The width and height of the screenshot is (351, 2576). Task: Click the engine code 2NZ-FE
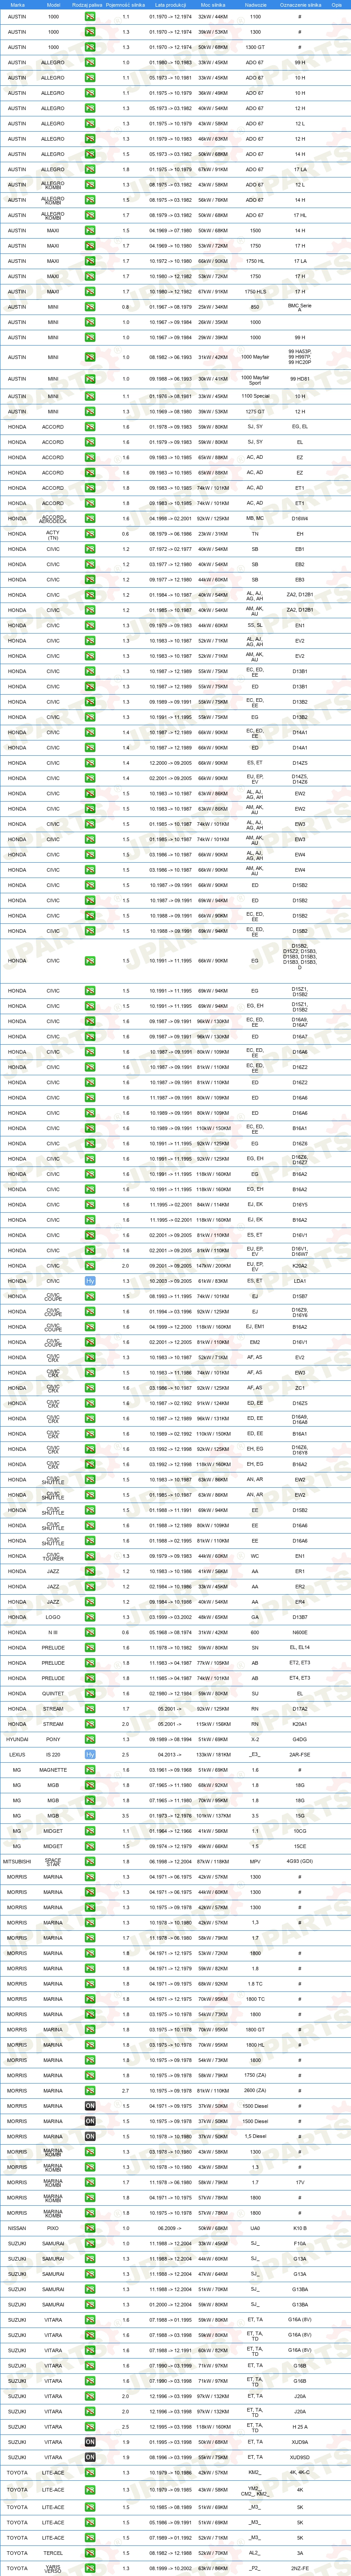pos(300,2568)
